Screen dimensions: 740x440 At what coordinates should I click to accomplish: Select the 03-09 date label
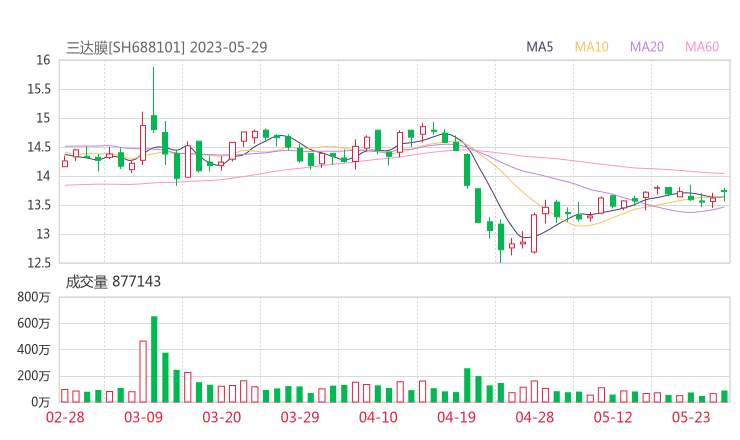[x=143, y=417]
